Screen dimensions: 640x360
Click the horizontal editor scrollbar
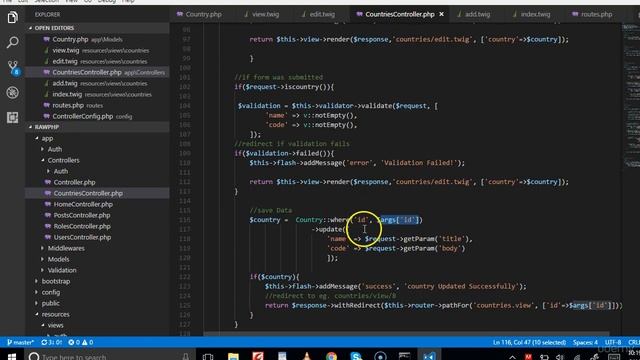406,334
